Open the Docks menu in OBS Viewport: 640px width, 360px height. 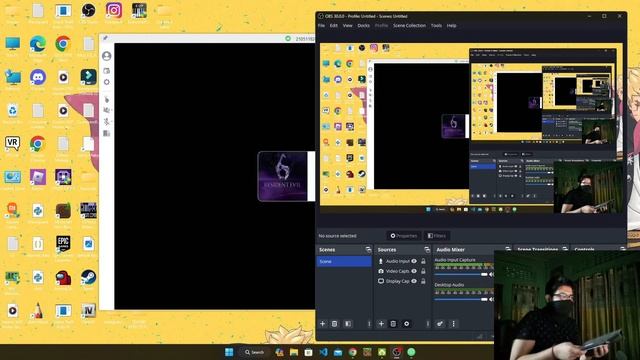tap(363, 25)
